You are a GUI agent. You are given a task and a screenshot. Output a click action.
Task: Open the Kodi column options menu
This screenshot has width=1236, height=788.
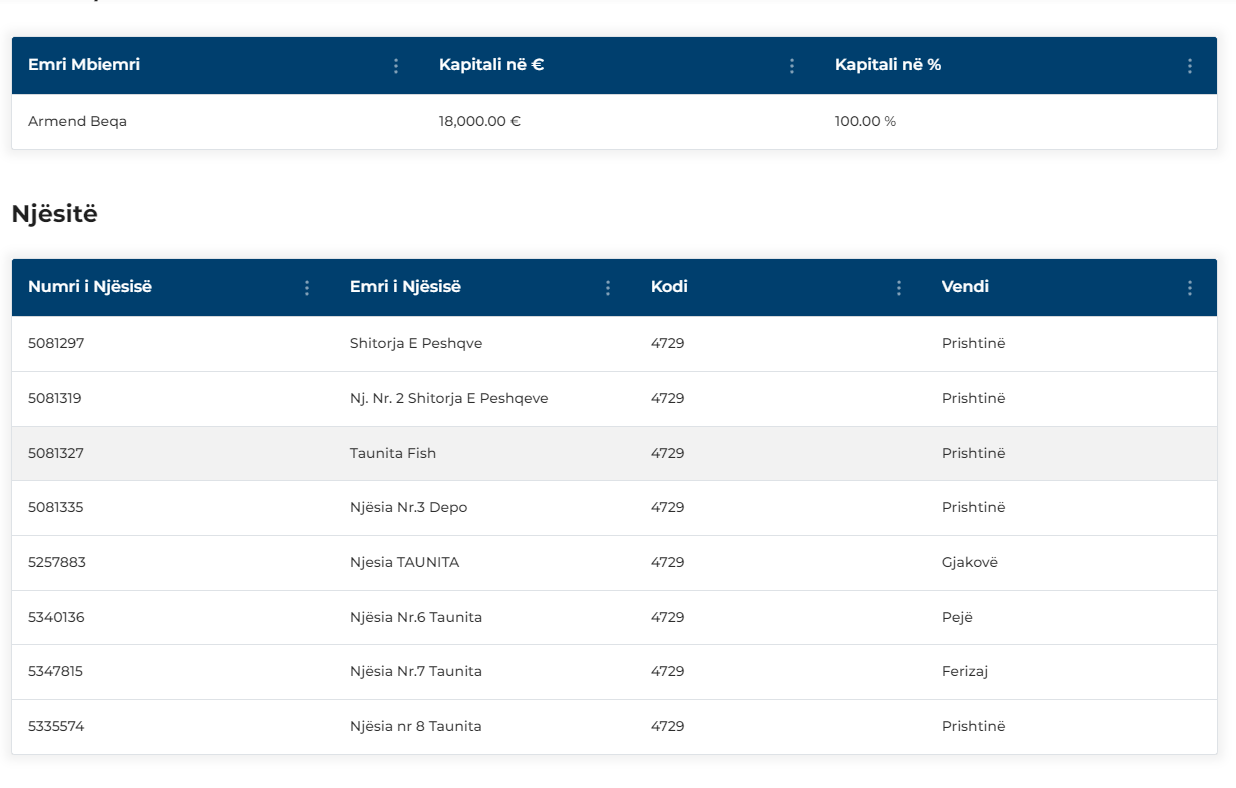coord(899,288)
